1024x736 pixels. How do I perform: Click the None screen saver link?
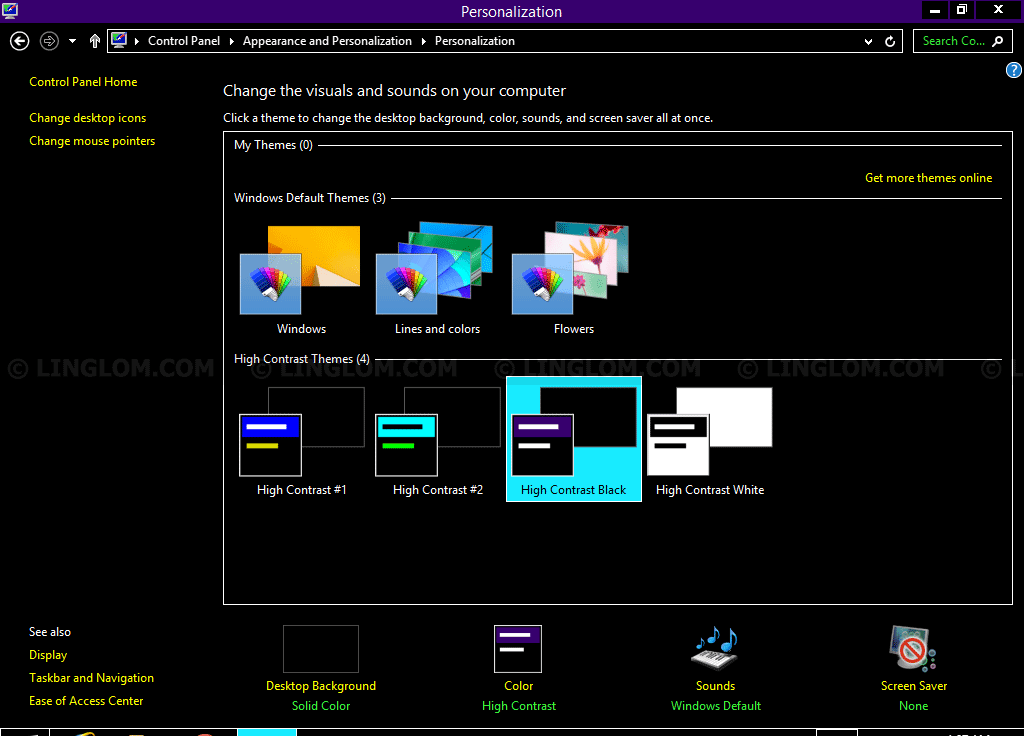tap(913, 706)
